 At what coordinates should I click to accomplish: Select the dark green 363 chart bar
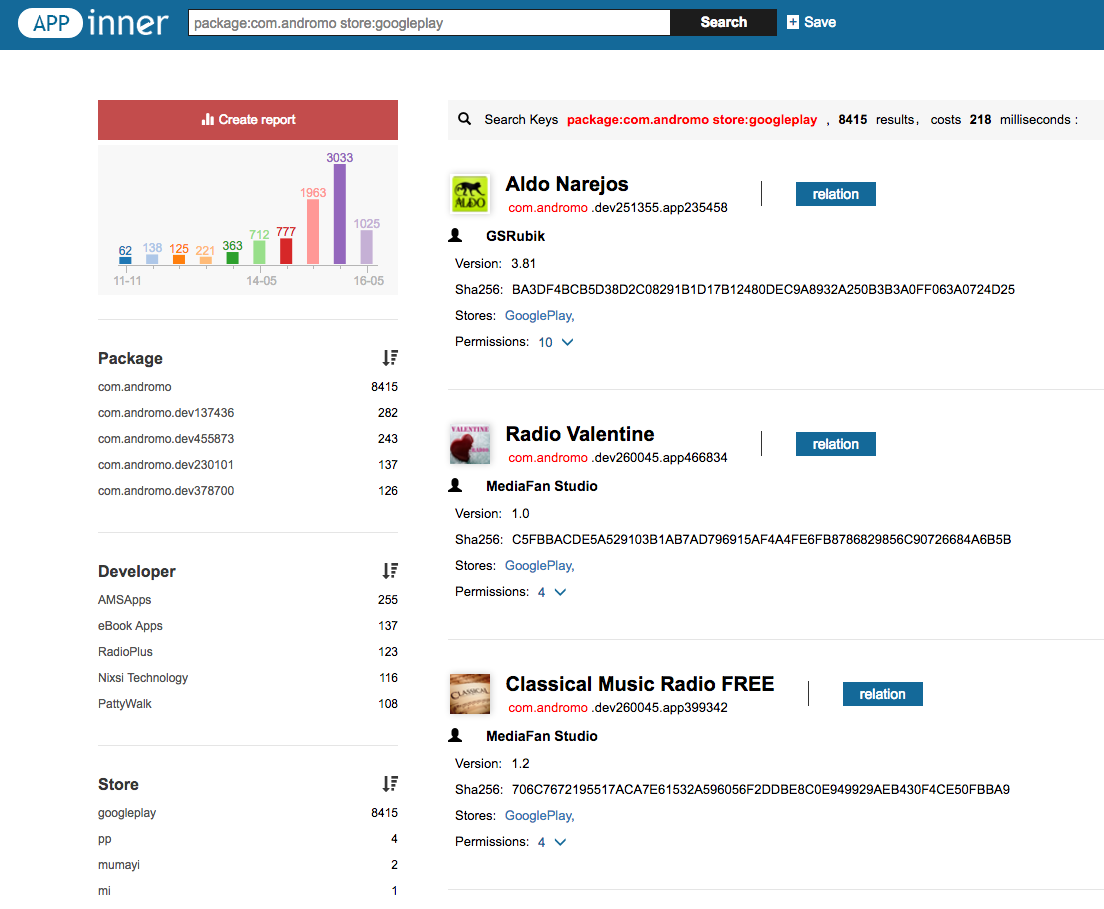232,258
